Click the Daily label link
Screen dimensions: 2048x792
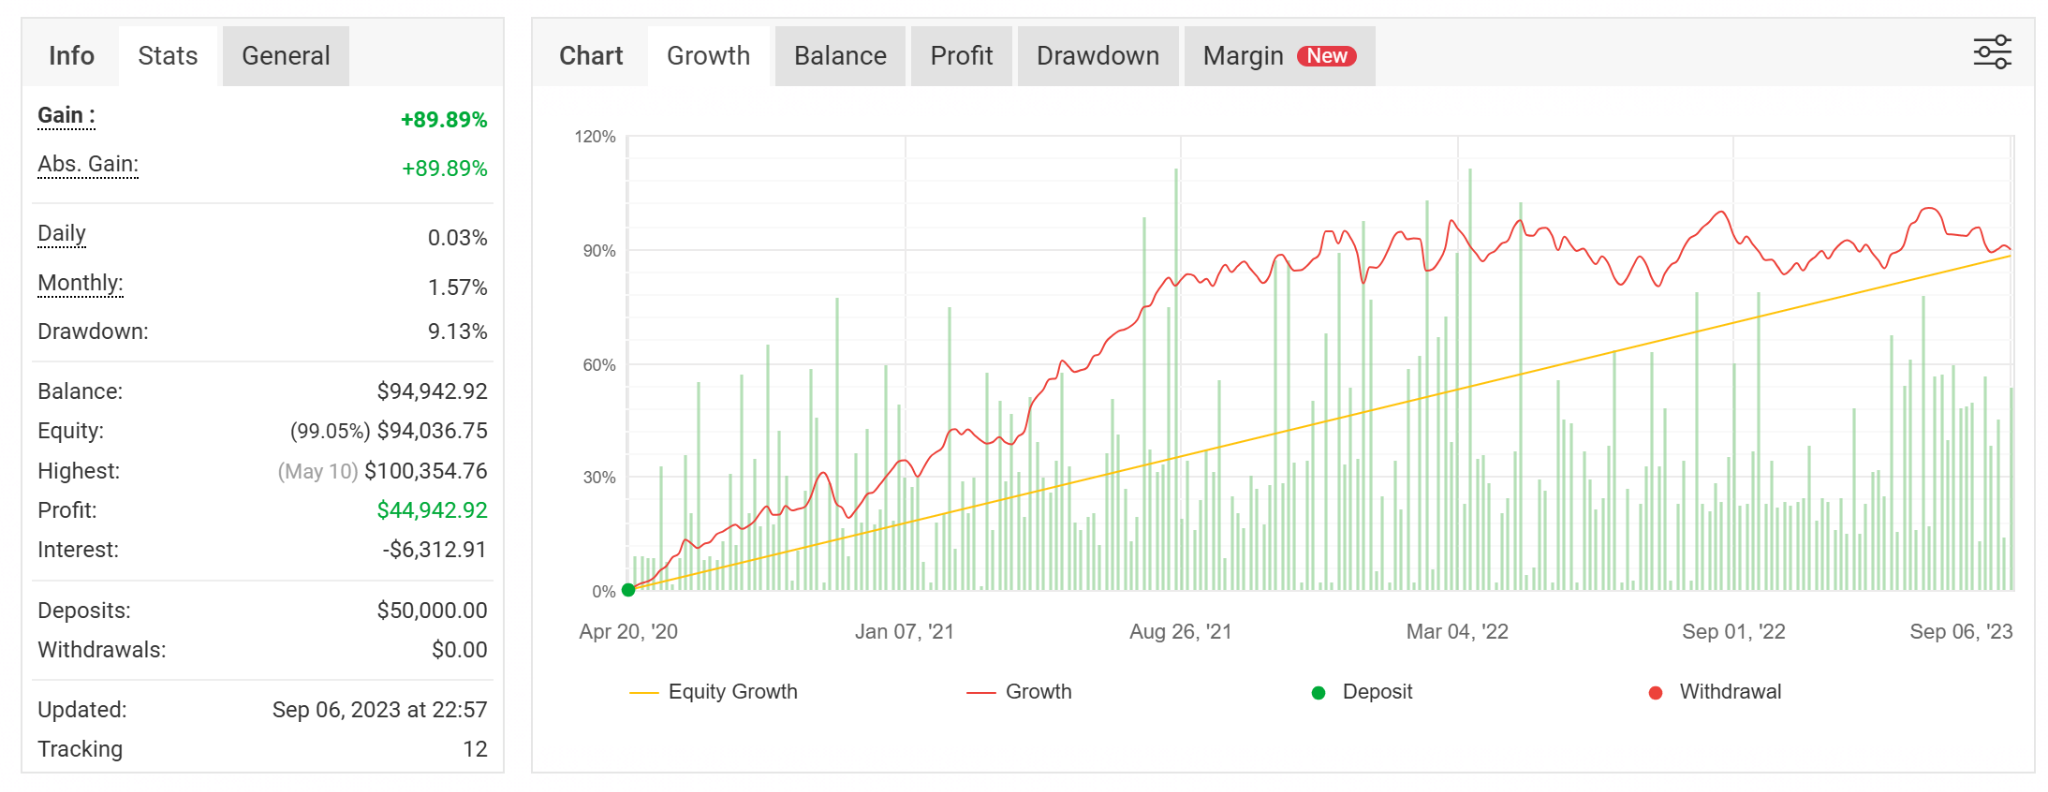[x=62, y=234]
